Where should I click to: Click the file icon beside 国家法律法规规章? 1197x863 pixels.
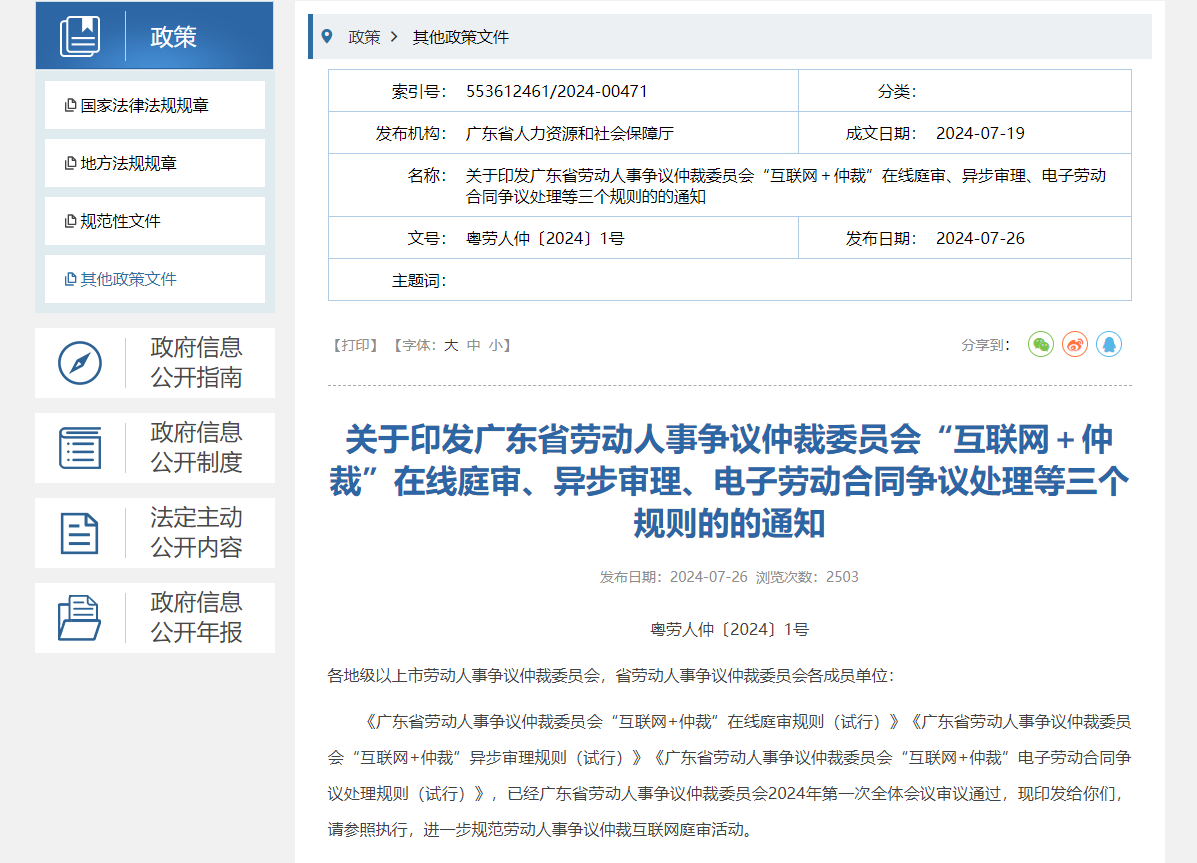(71, 105)
